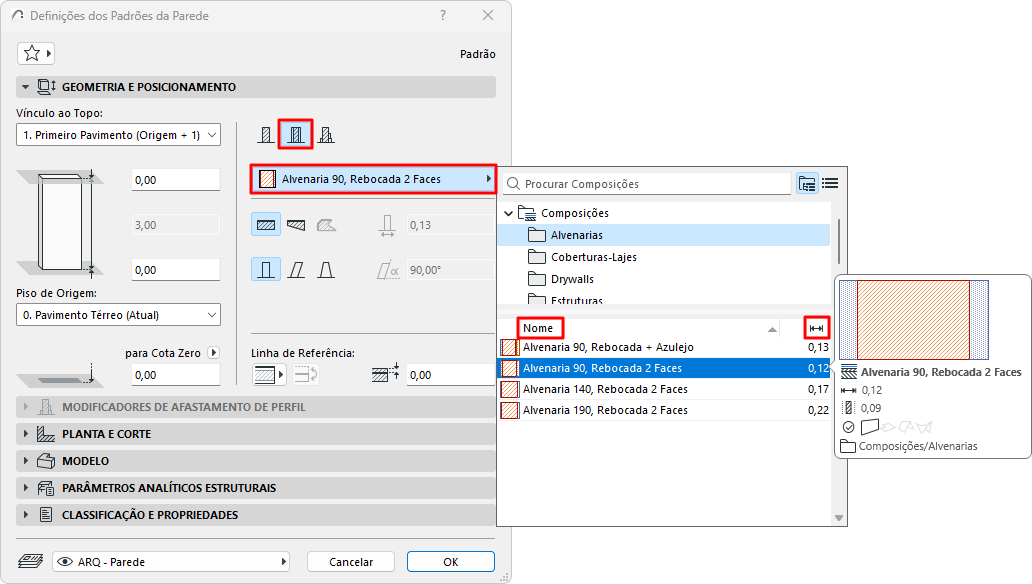Click the reference line offset 0,00 field
1032x584 pixels.
tap(450, 375)
